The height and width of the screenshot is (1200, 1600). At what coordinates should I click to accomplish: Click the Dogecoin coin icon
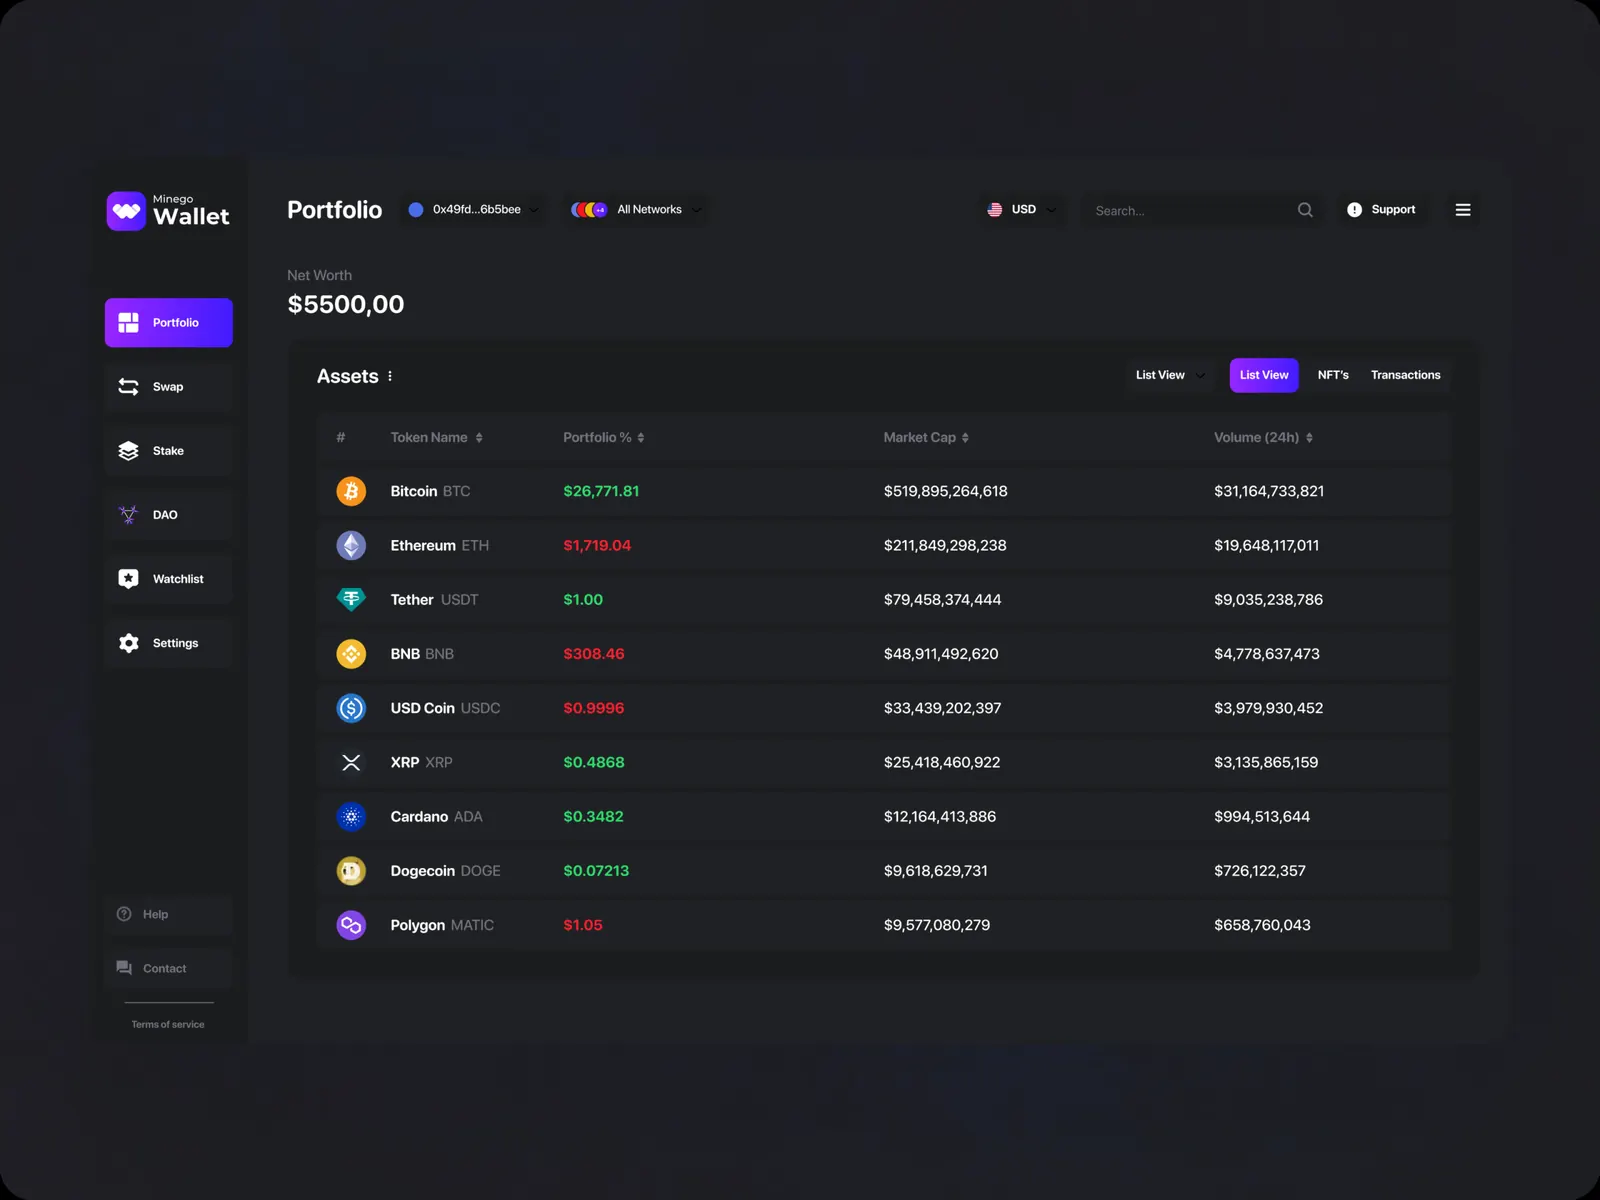pyautogui.click(x=351, y=871)
